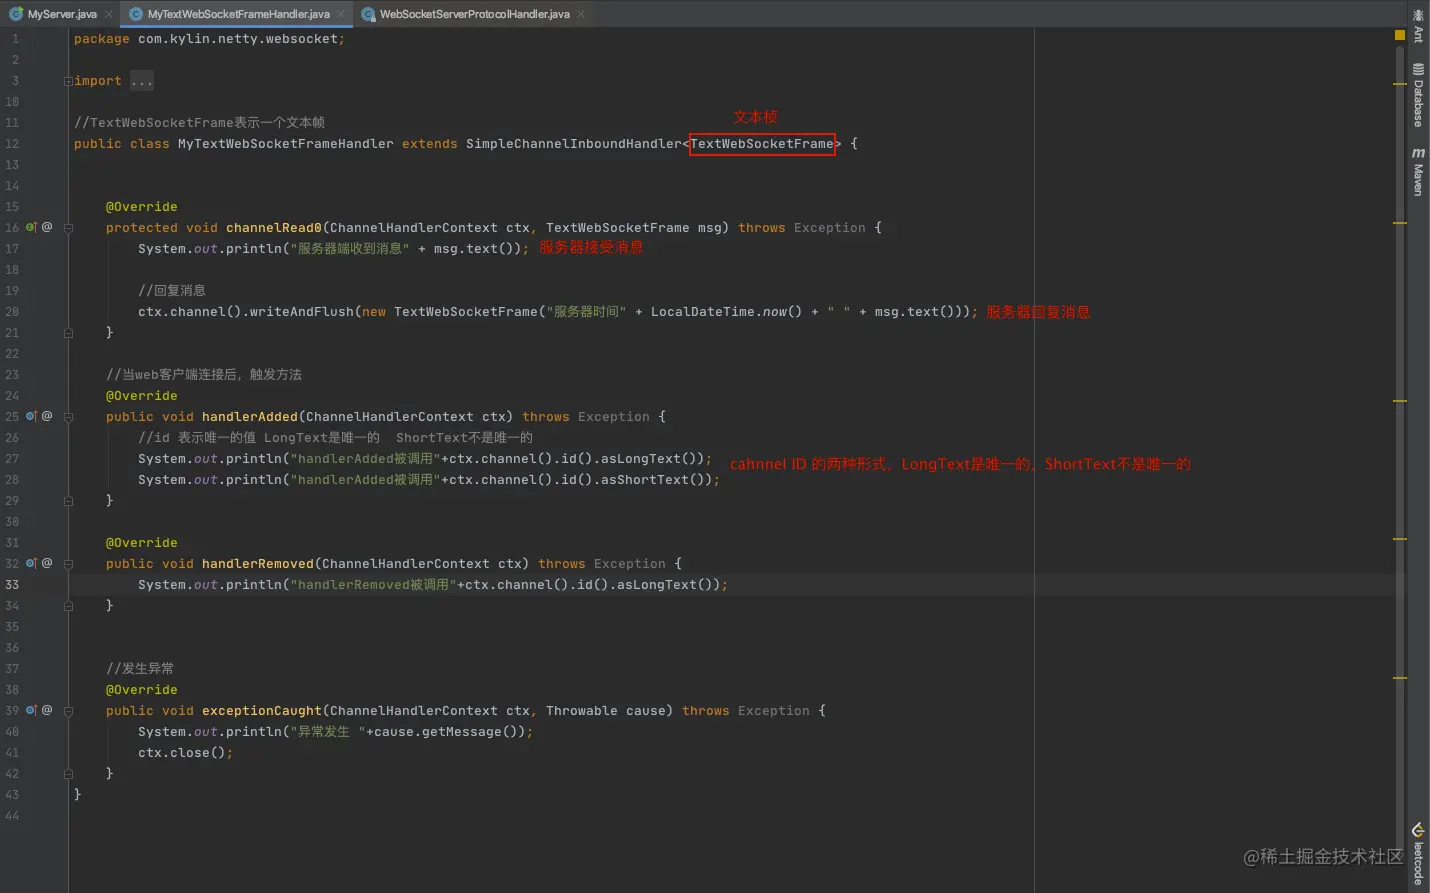Click the @ annotation gutter icon on line 39

[47, 710]
